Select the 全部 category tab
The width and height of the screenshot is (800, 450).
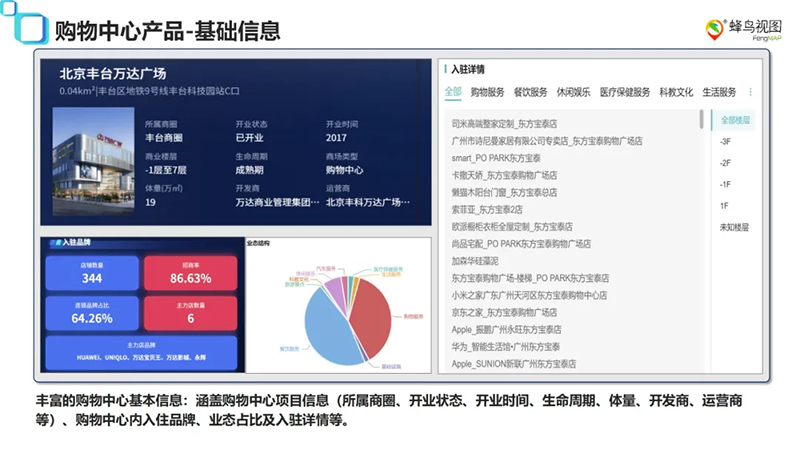click(453, 92)
